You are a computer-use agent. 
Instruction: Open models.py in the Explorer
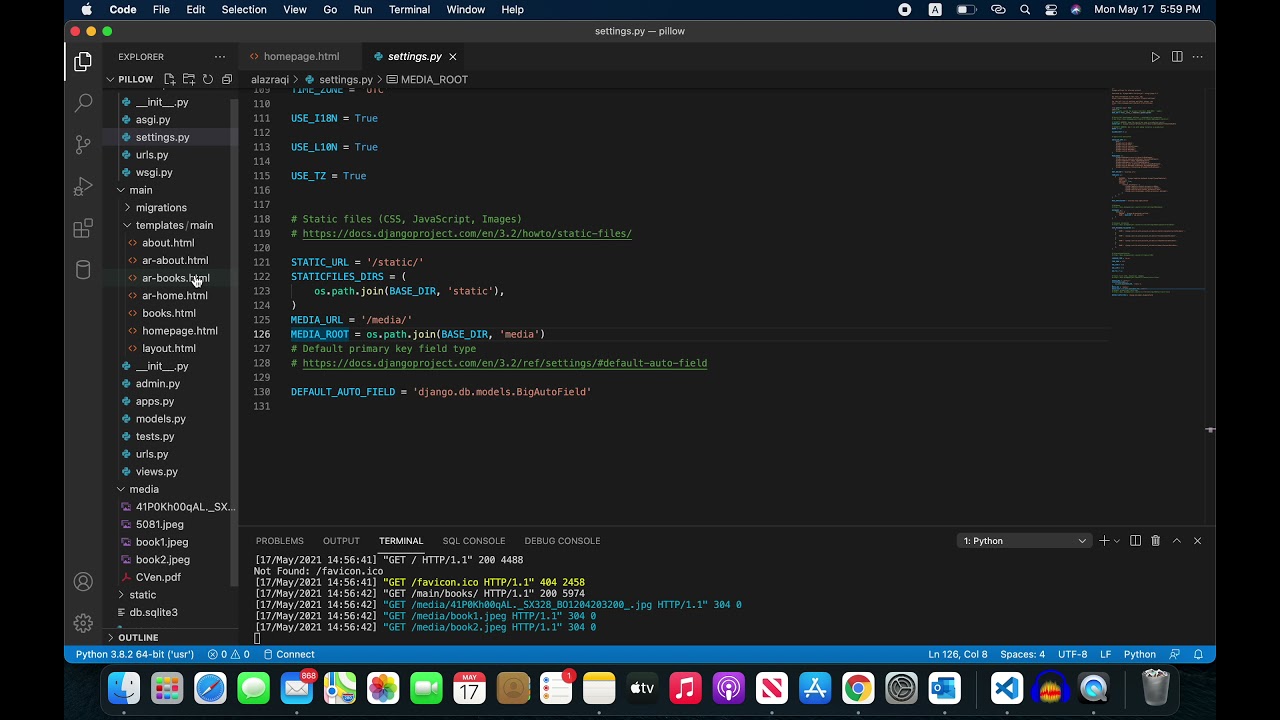pos(160,419)
